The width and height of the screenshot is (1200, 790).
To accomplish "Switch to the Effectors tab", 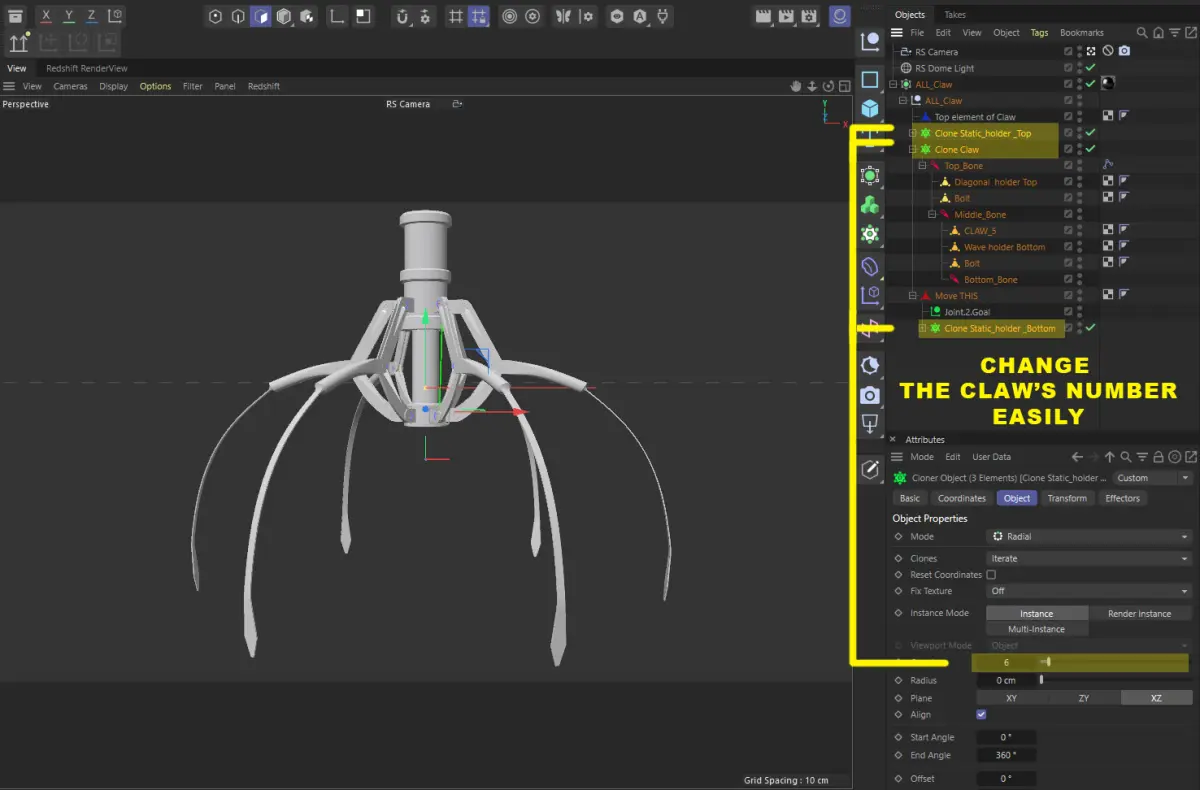I will pyautogui.click(x=1122, y=498).
